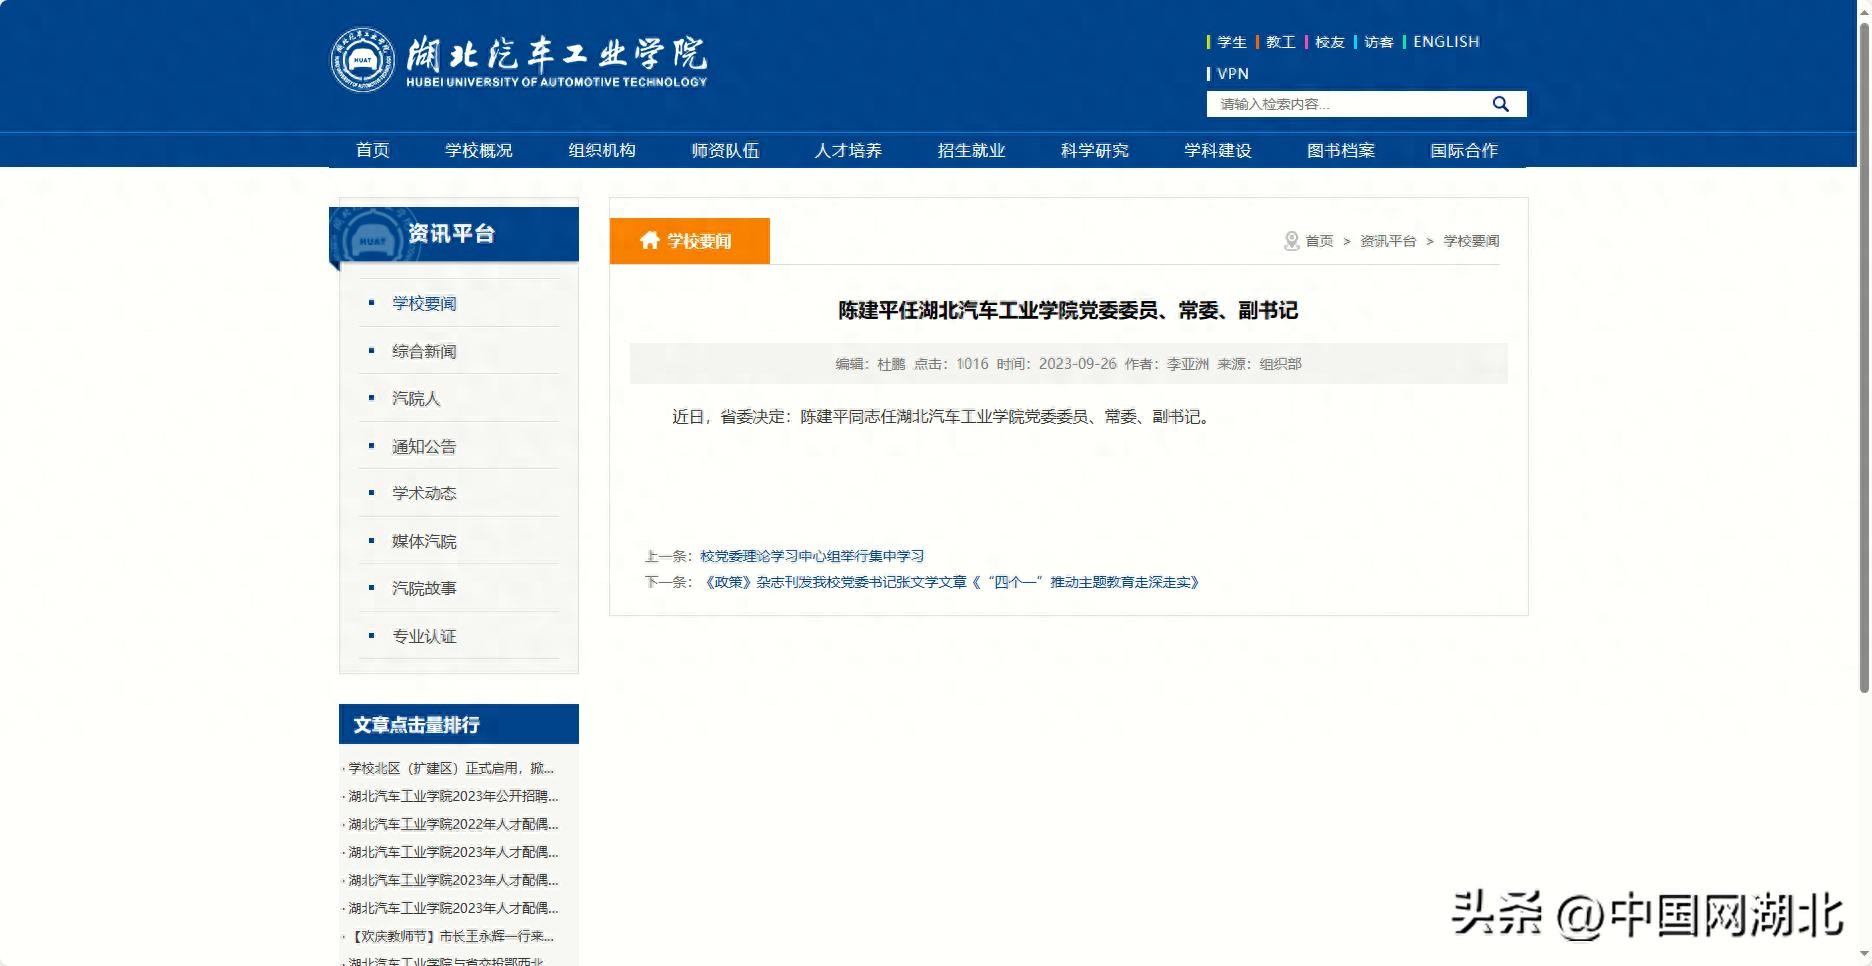Screen dimensions: 1872x966
Task: Click the university logo emblem
Action: point(362,60)
